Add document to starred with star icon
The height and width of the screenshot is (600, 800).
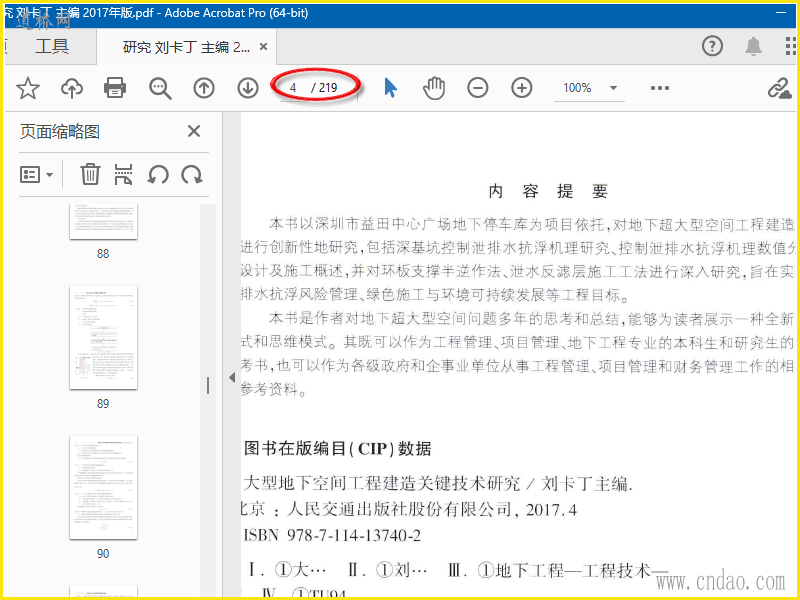click(28, 88)
